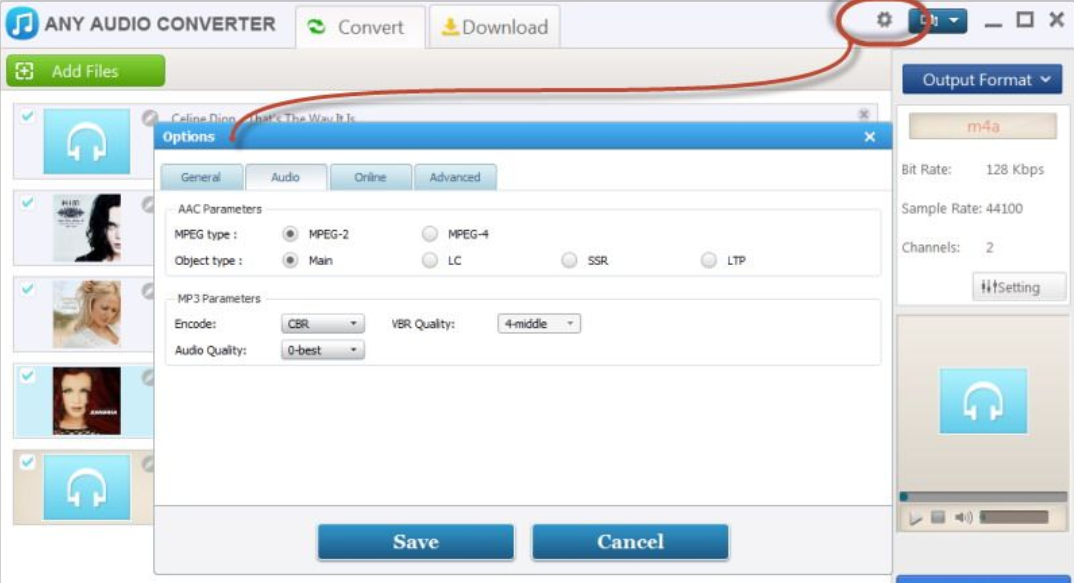
Task: Mute audio using the speaker icon
Action: click(963, 517)
